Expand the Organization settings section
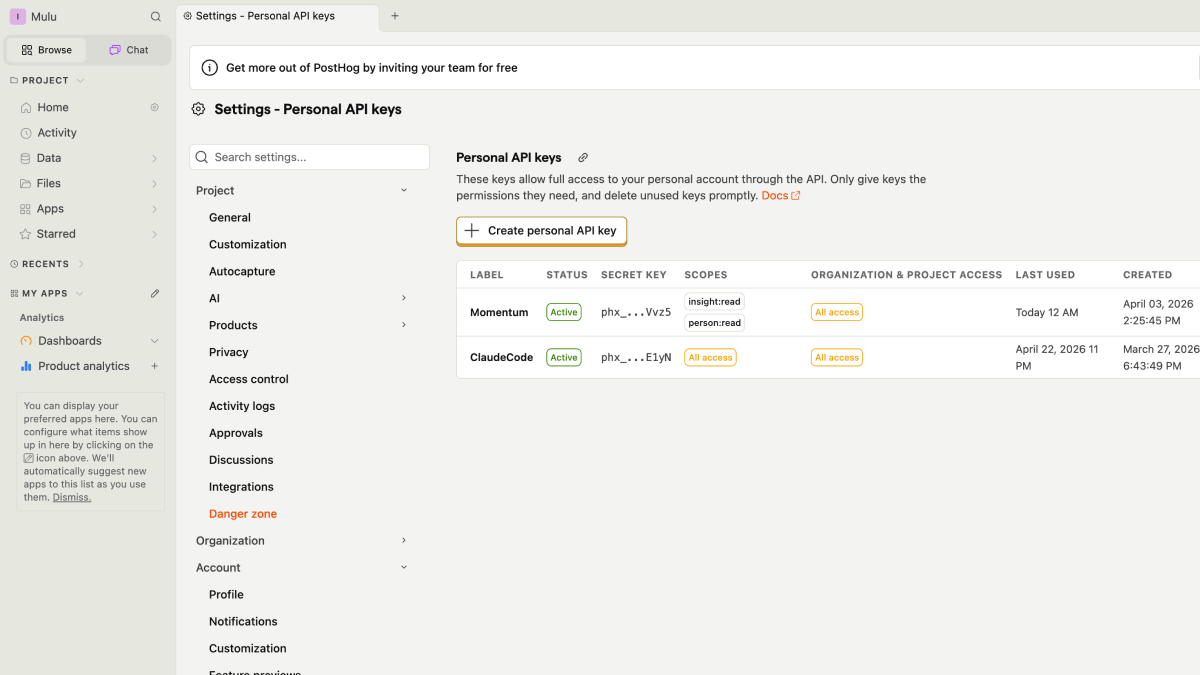 coord(404,540)
